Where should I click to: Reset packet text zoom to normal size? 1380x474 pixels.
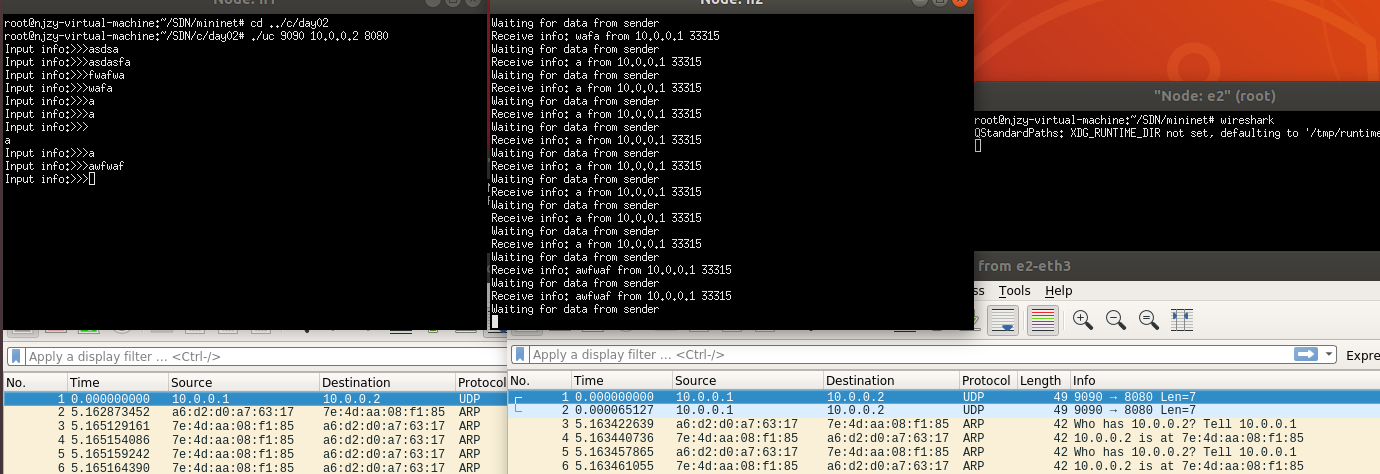[1149, 319]
